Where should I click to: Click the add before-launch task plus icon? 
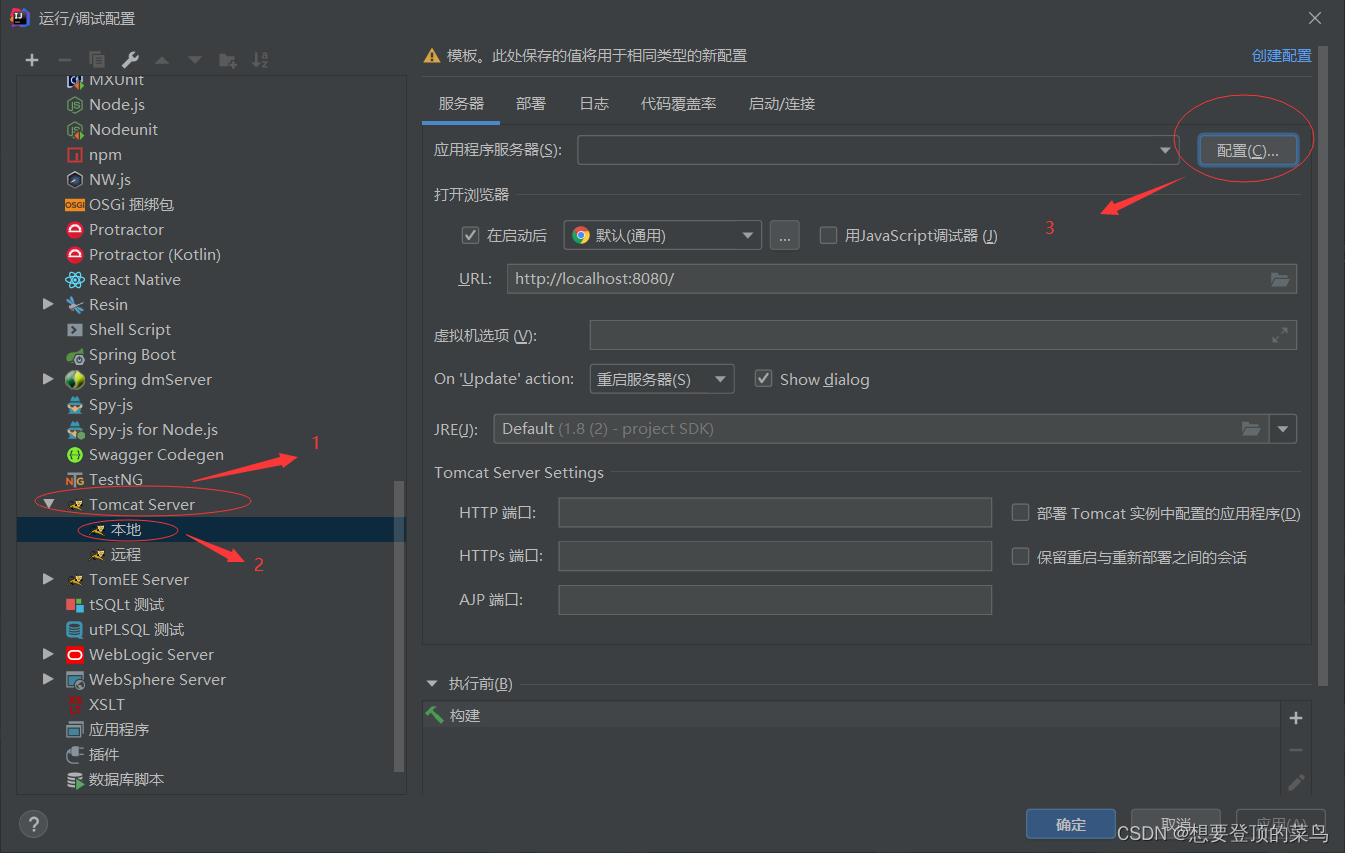pyautogui.click(x=1296, y=718)
